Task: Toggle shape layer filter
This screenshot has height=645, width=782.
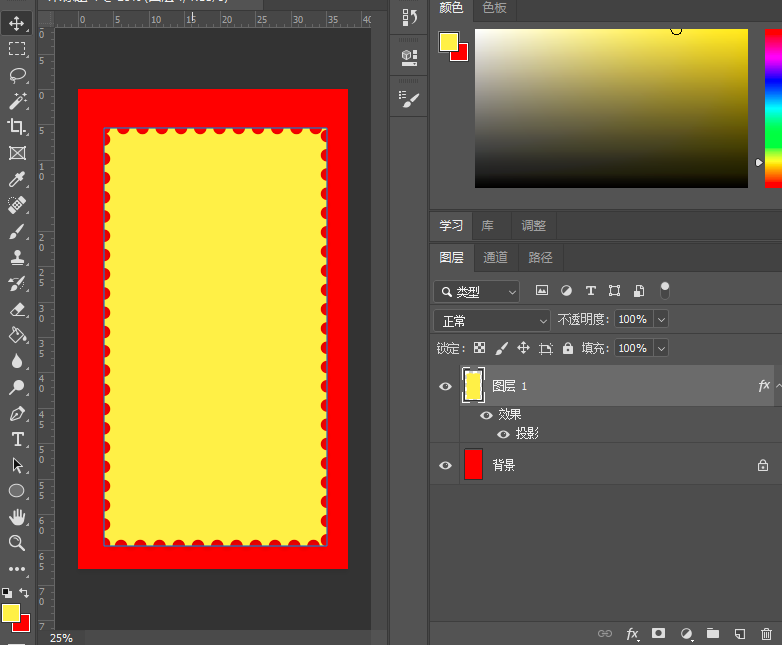Action: tap(614, 290)
